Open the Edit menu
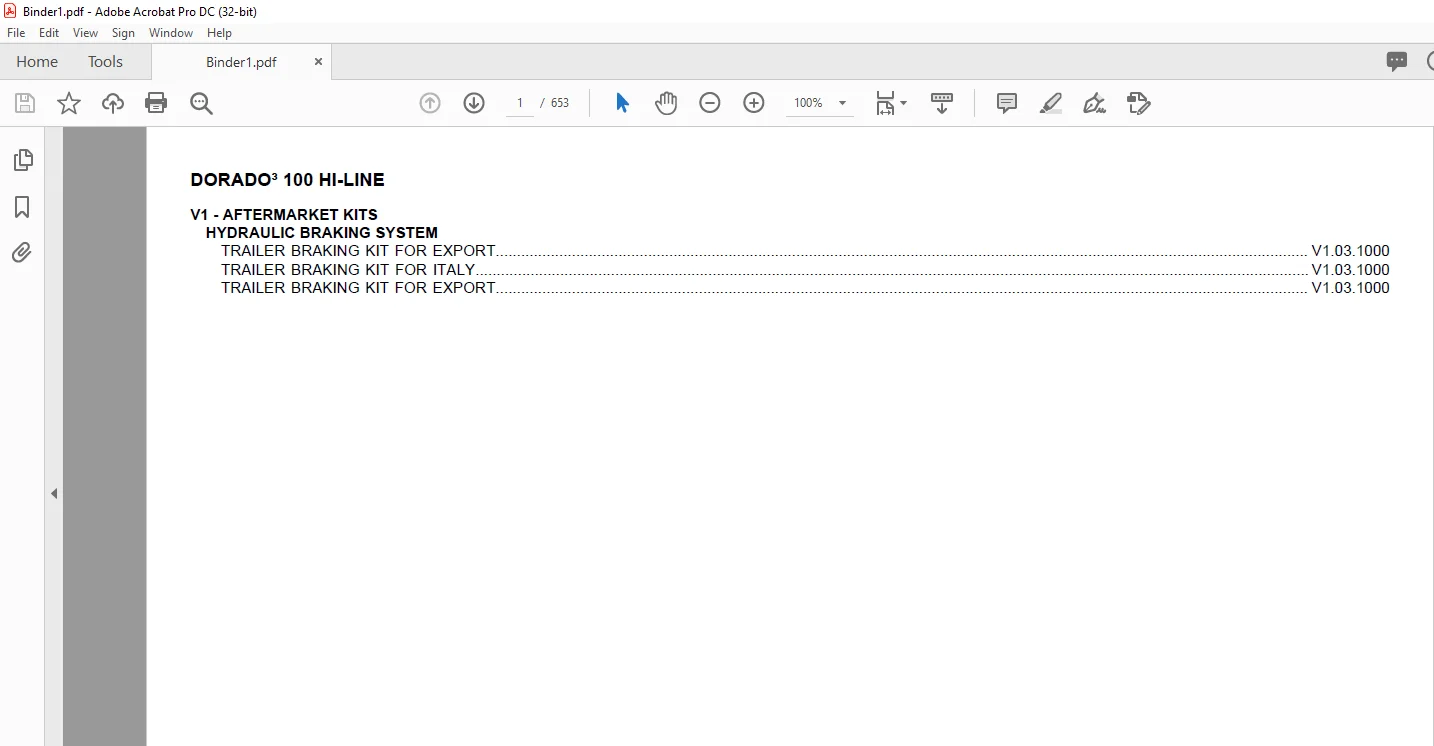Image resolution: width=1434 pixels, height=746 pixels. [49, 33]
